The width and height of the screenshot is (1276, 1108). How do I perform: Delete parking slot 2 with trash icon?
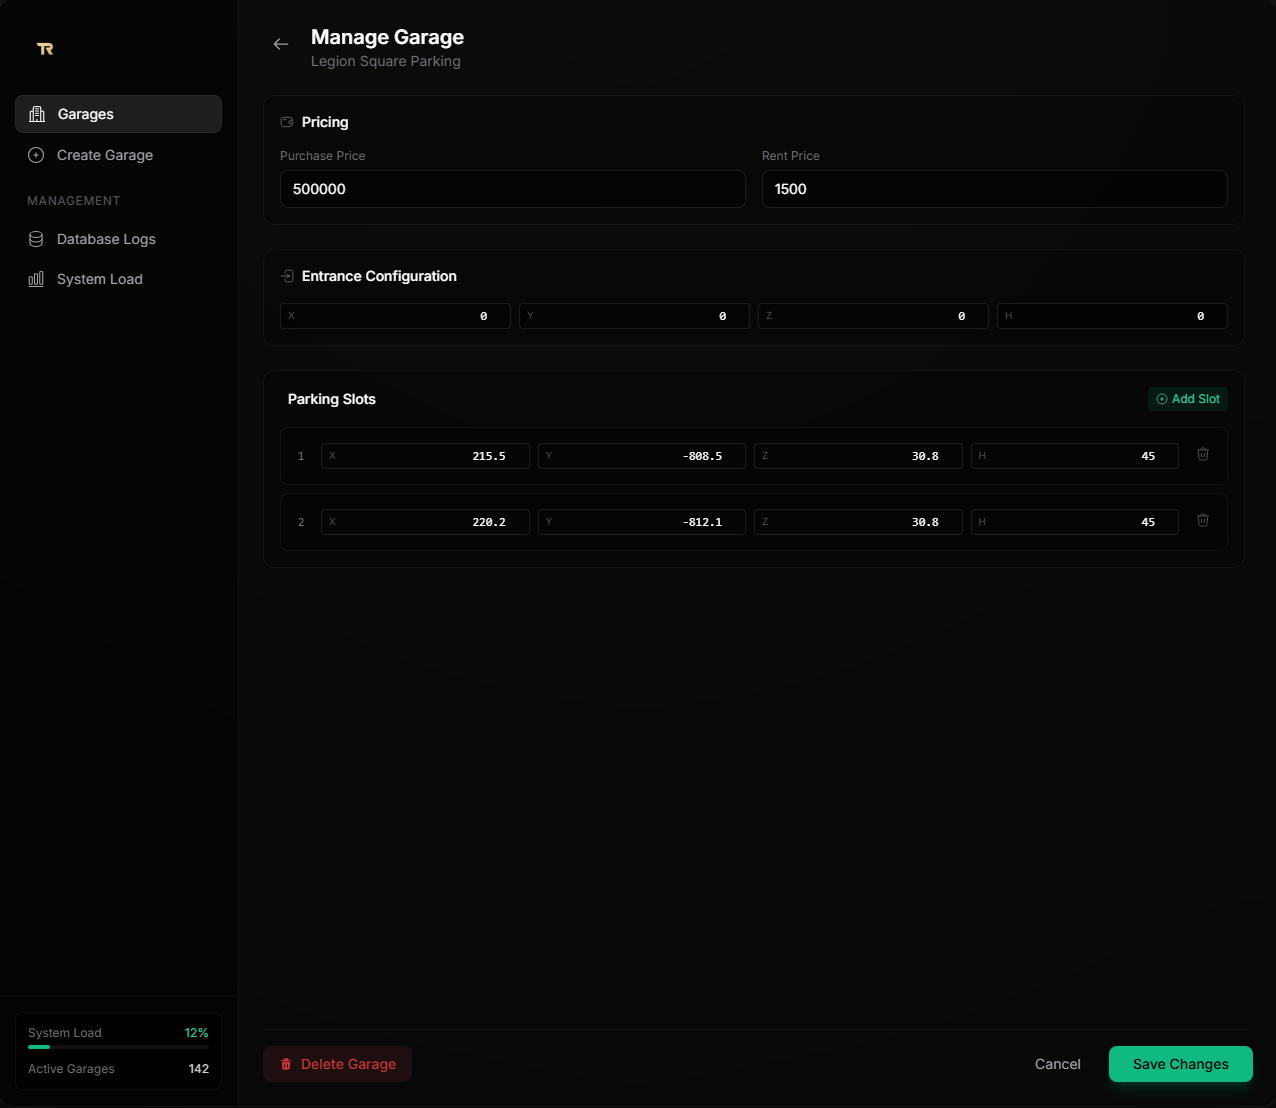click(1203, 520)
